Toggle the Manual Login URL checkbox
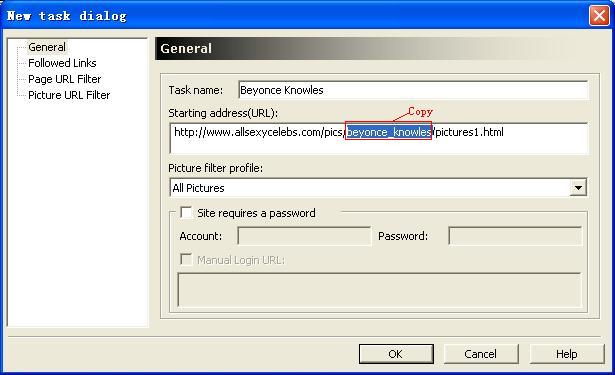This screenshot has height=375, width=615. point(186,260)
